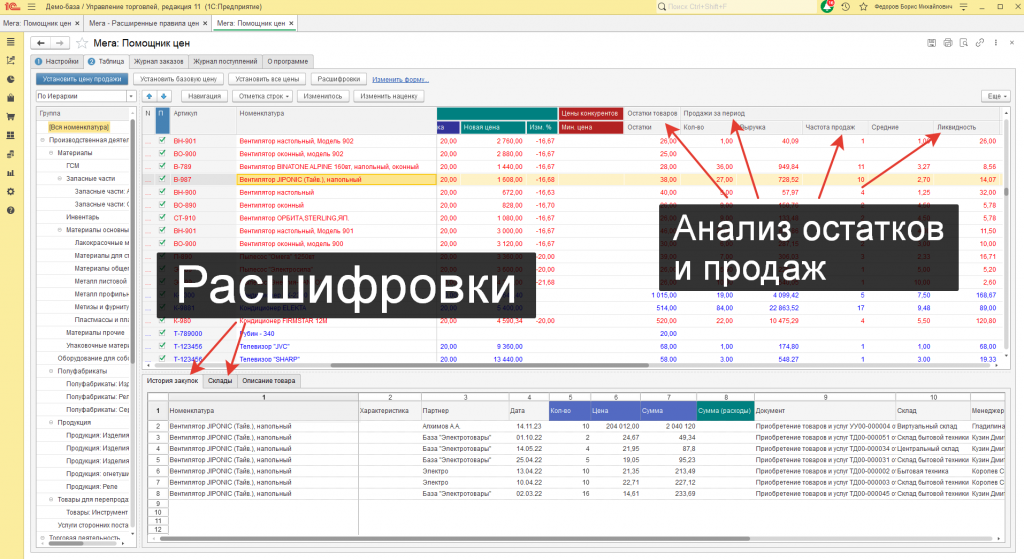The width and height of the screenshot is (1024, 559).
Task: Uncheck the row checkbox for ВО-890
Action: [x=162, y=205]
